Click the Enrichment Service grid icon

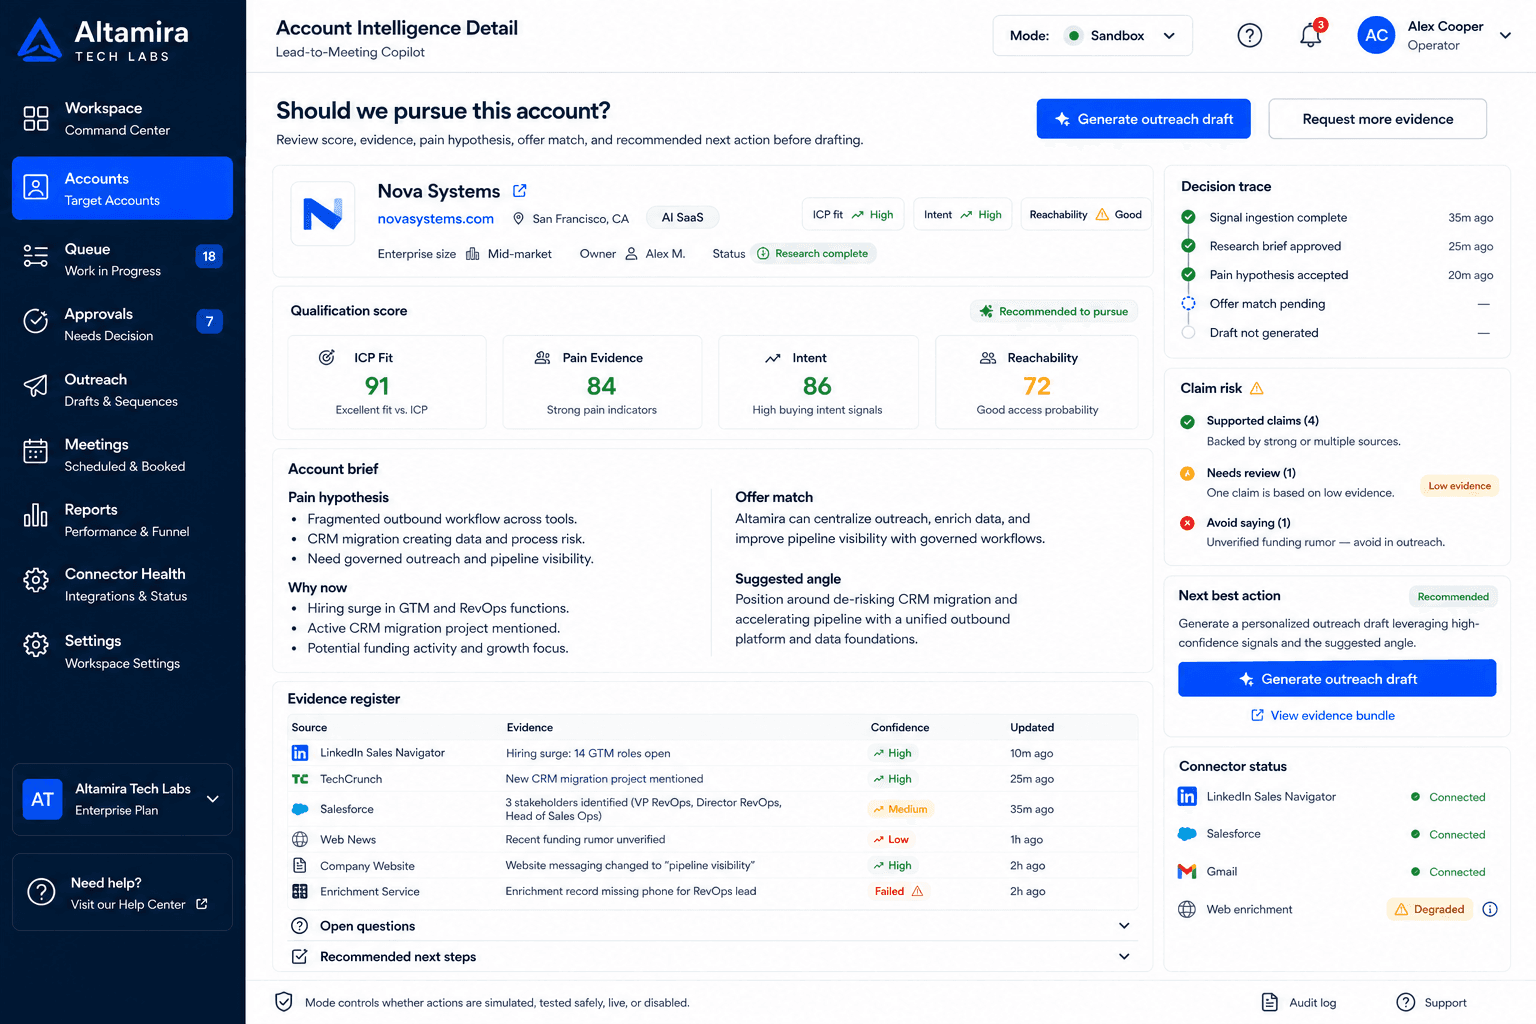coord(300,892)
